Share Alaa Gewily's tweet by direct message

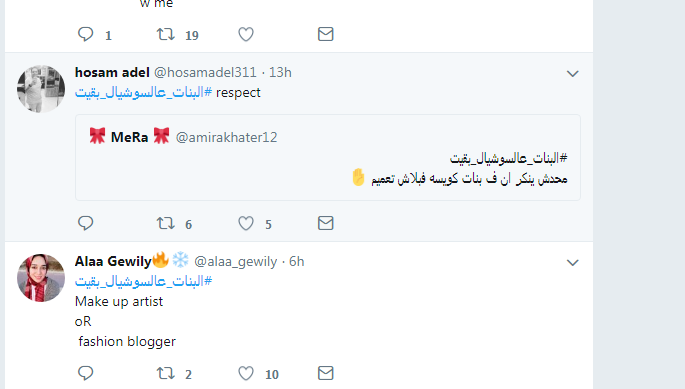[x=325, y=373]
